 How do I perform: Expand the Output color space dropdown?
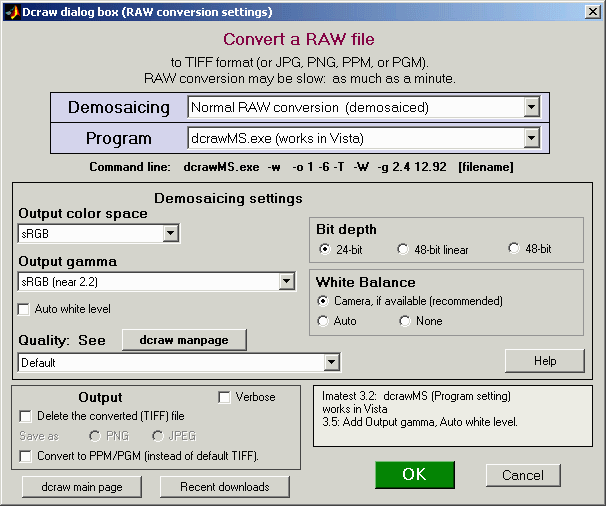(170, 233)
